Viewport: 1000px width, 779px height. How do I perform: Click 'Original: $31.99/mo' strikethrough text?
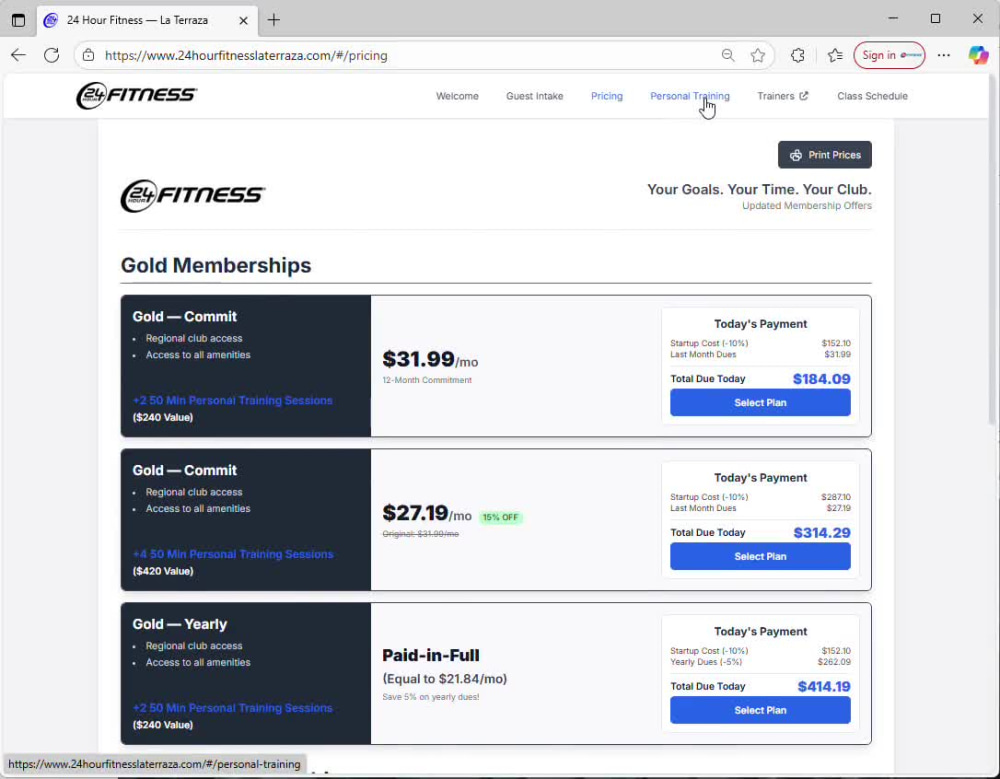pyautogui.click(x=420, y=534)
